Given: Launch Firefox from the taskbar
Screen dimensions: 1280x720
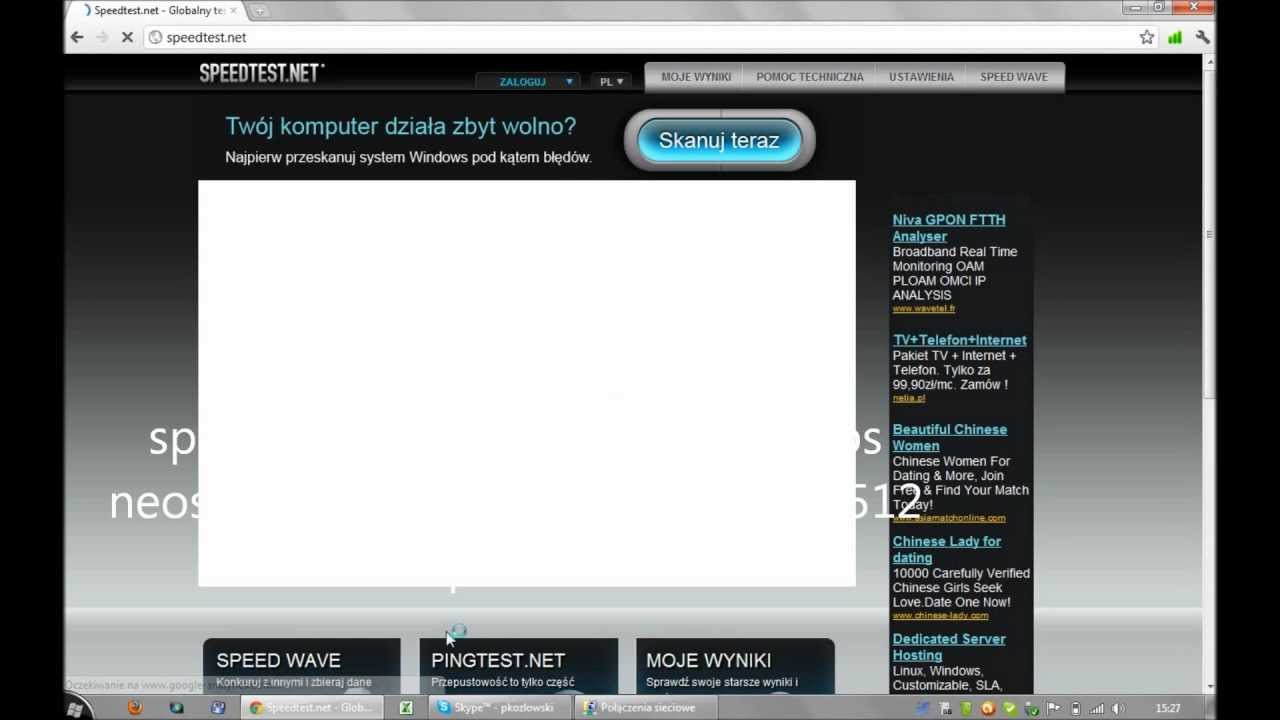Looking at the screenshot, I should click(x=135, y=708).
